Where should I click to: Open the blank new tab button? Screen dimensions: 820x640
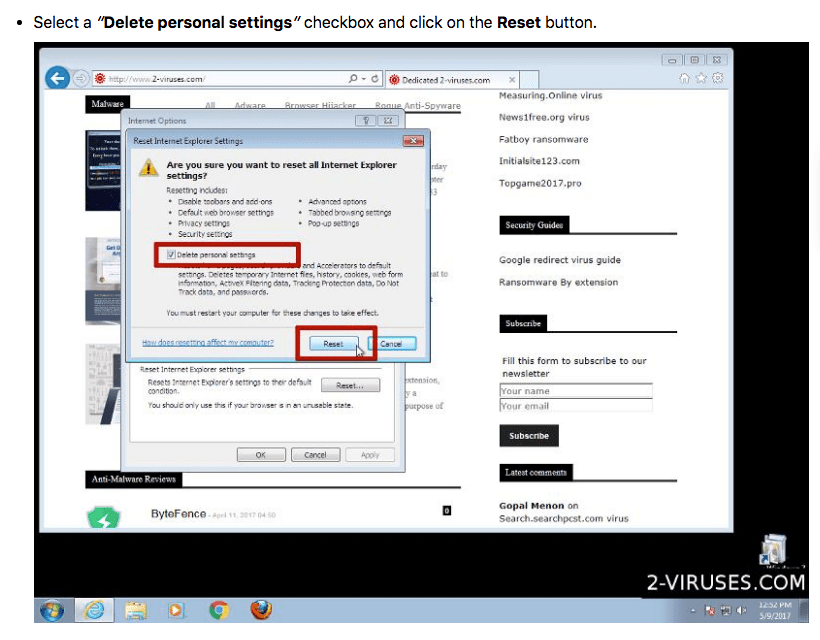(x=529, y=80)
